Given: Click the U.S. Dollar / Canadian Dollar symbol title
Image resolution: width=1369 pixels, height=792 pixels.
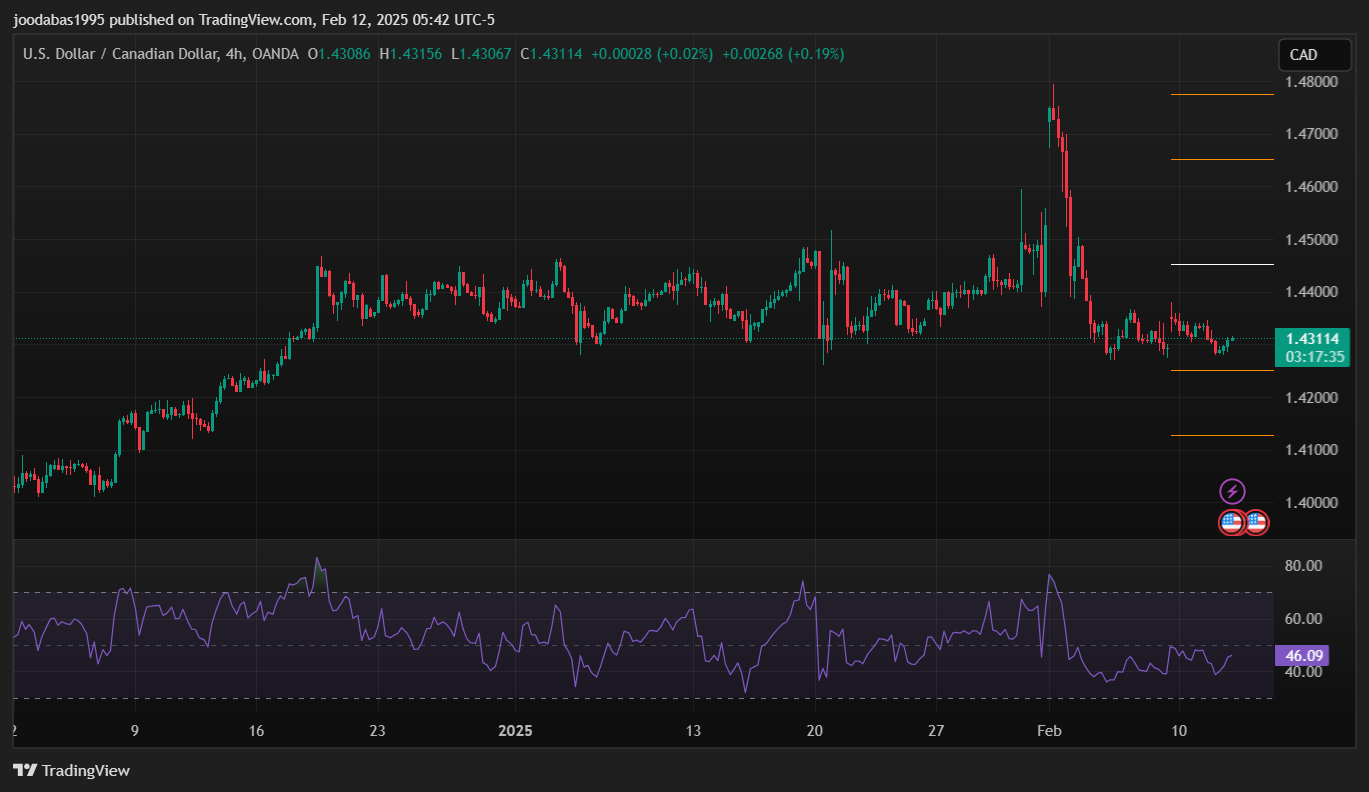Looking at the screenshot, I should pos(120,54).
